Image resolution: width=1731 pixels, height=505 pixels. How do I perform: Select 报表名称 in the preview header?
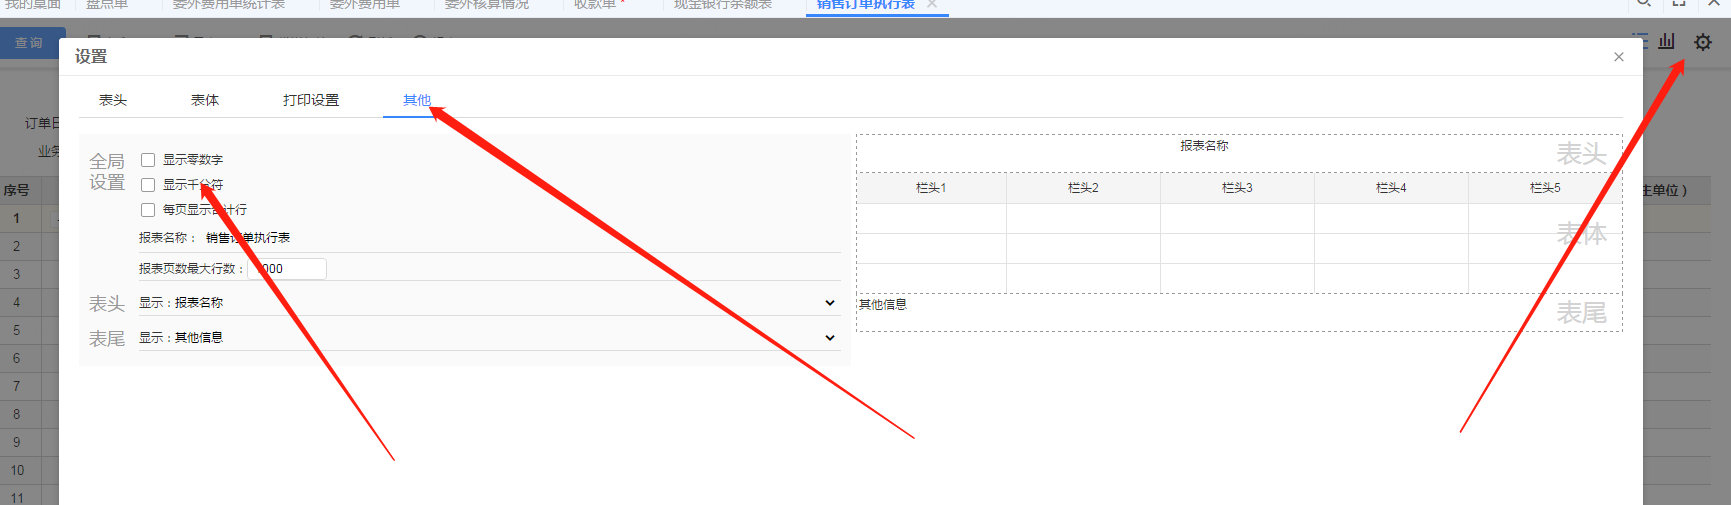click(1204, 146)
